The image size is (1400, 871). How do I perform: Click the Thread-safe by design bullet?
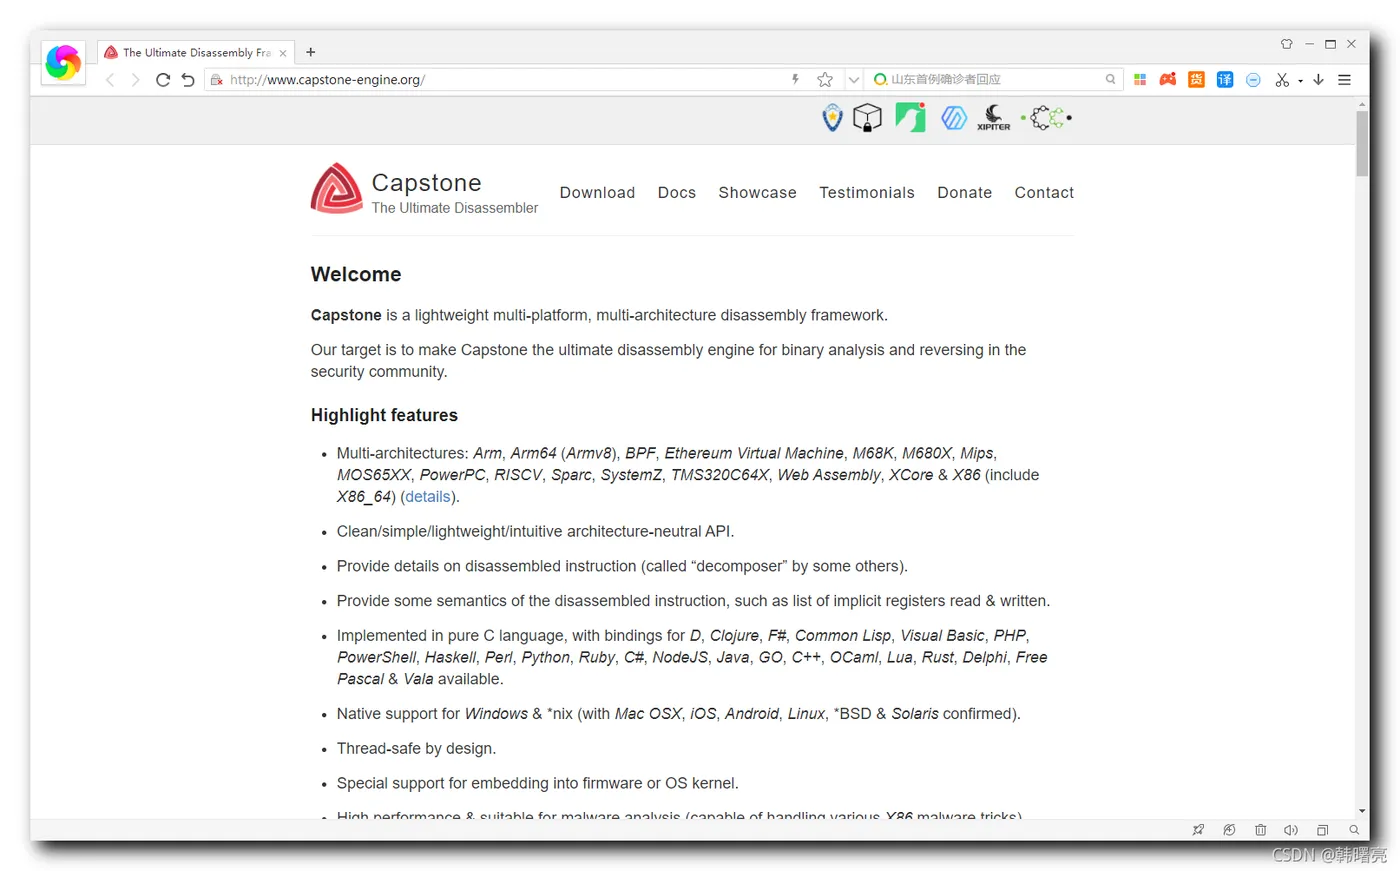coord(416,749)
